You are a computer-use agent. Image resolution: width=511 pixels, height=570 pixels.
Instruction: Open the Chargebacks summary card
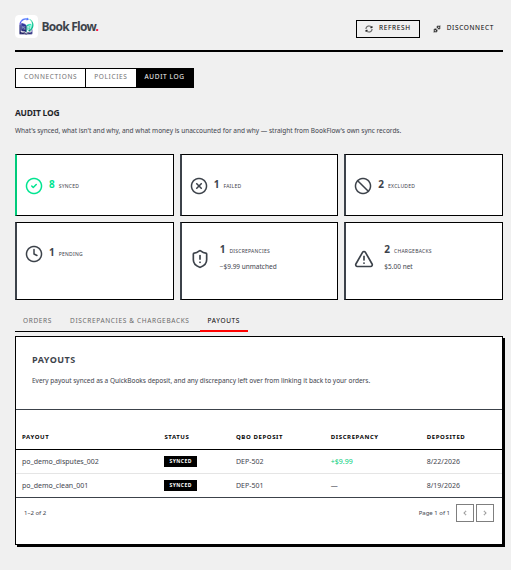[x=423, y=261]
